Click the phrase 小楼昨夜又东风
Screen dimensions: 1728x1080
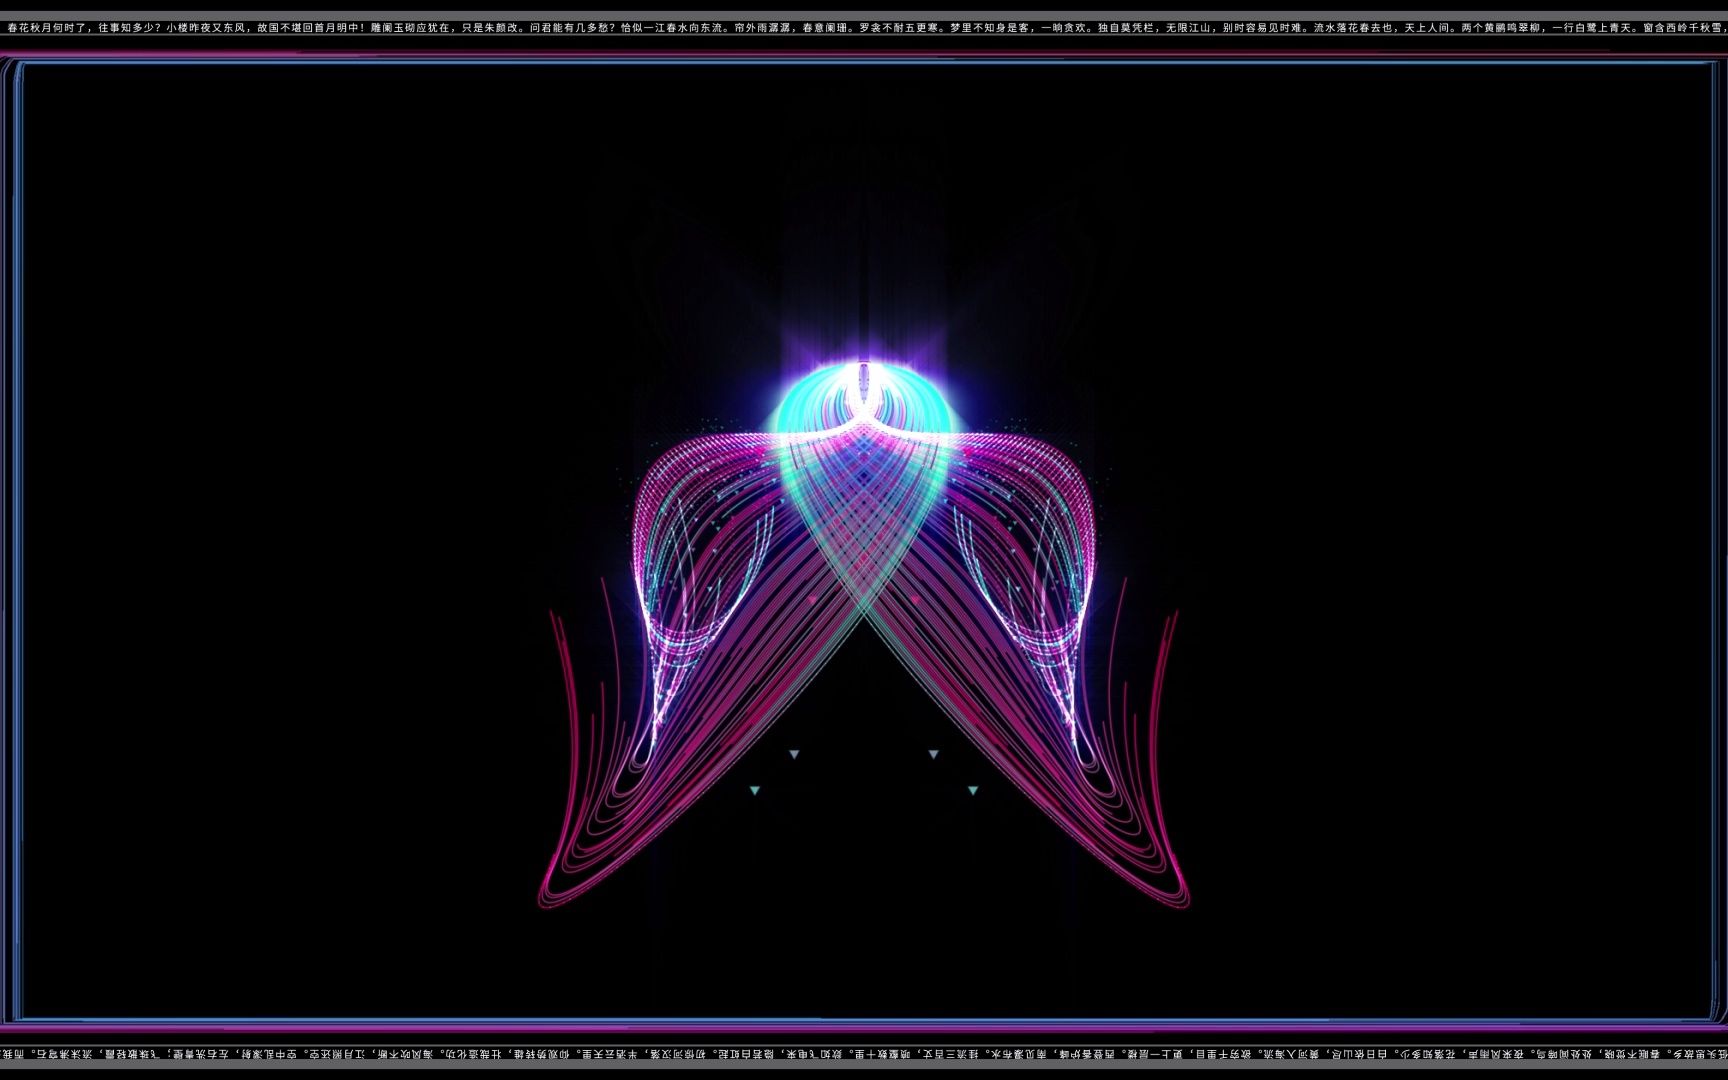[206, 28]
